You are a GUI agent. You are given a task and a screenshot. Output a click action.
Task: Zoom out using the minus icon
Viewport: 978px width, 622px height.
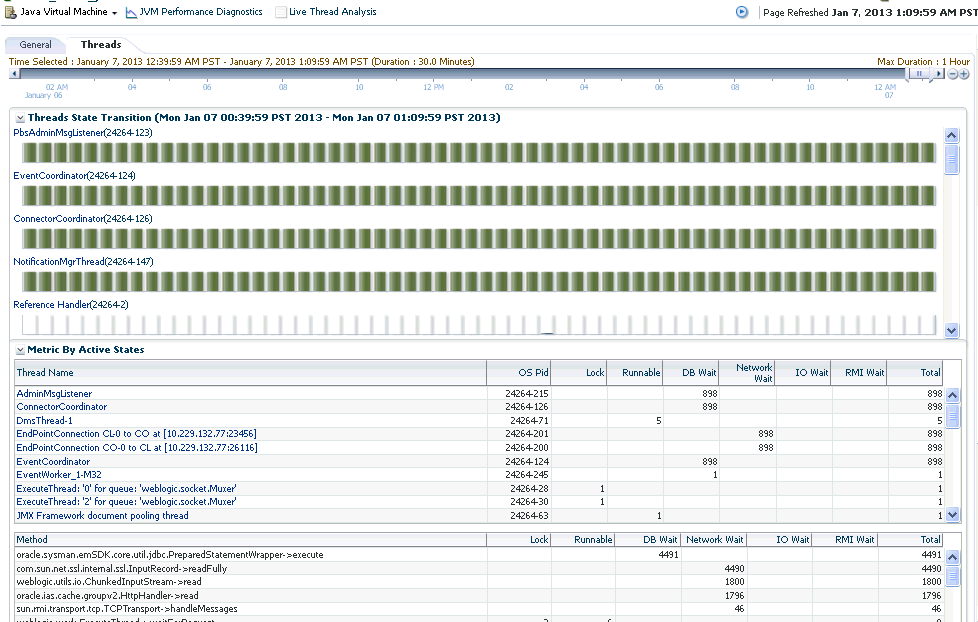pyautogui.click(x=952, y=73)
